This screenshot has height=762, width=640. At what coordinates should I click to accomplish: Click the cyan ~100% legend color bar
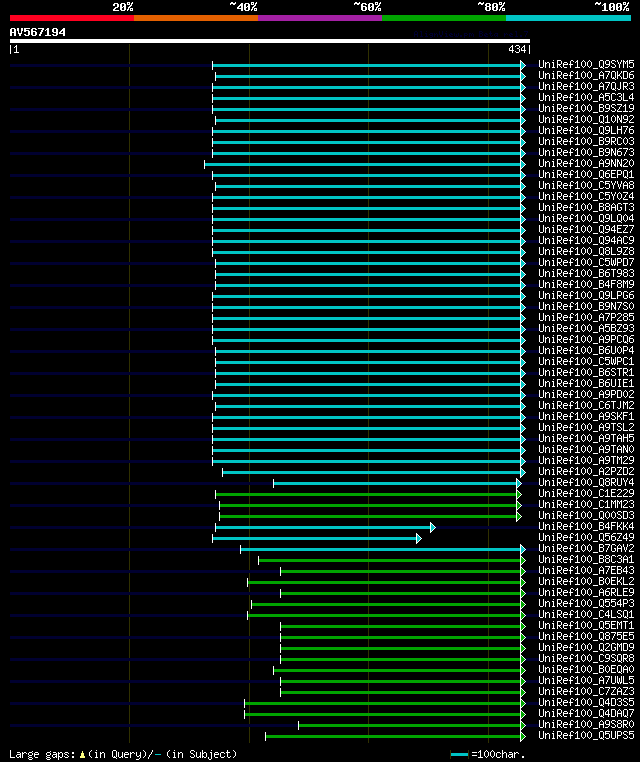point(568,18)
